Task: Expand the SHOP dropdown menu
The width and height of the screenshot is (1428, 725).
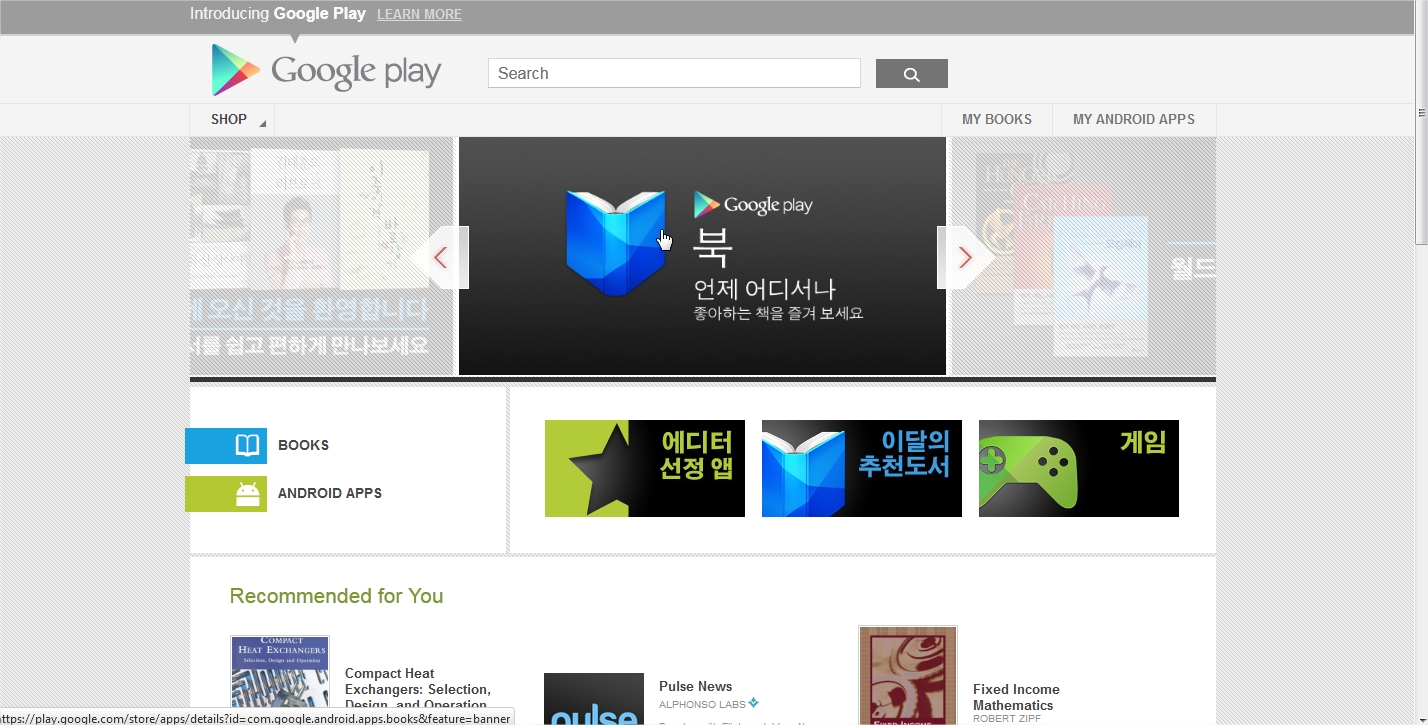Action: point(232,120)
